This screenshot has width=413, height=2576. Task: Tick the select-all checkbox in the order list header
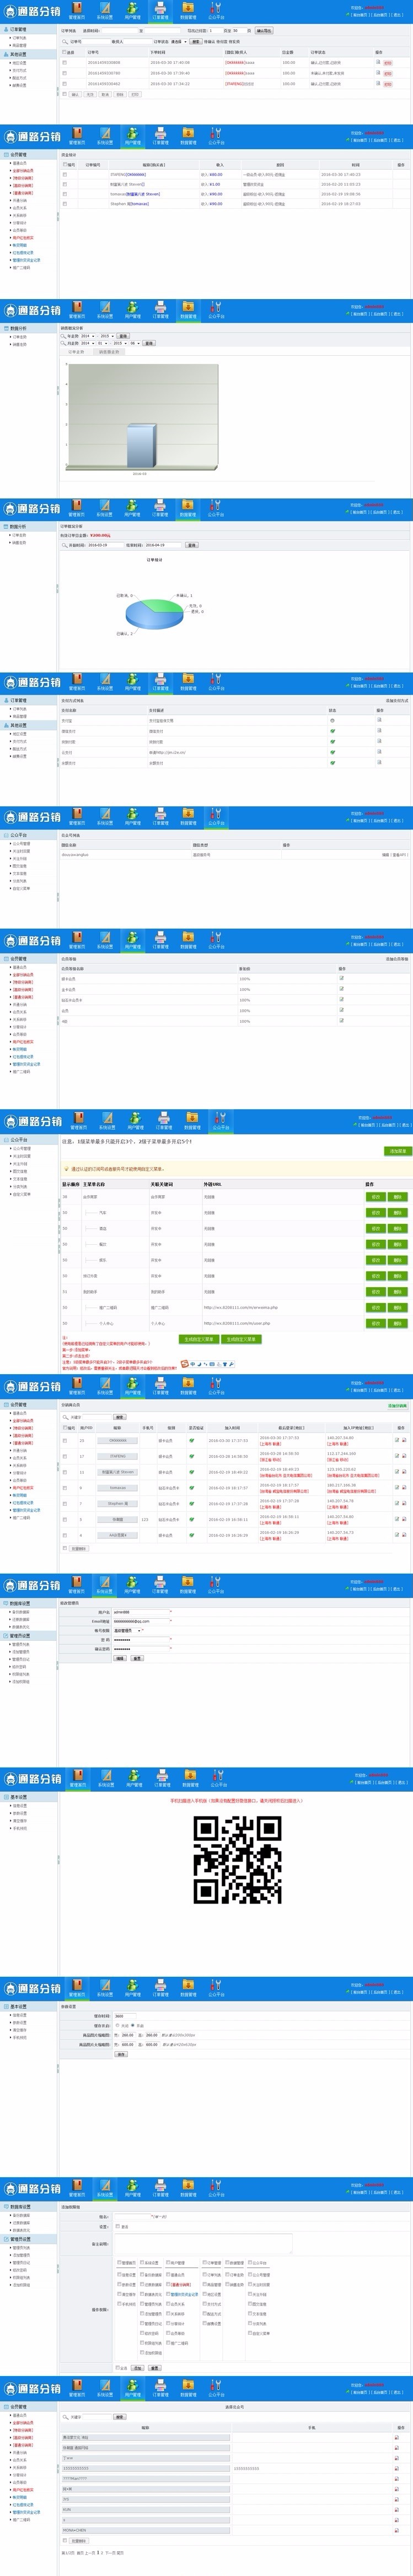[65, 52]
